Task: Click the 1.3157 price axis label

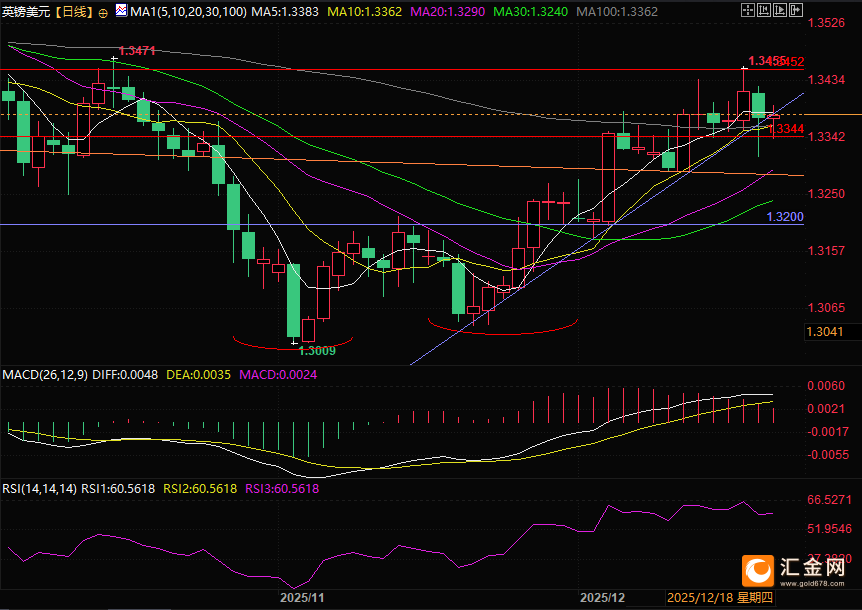Action: 826,251
